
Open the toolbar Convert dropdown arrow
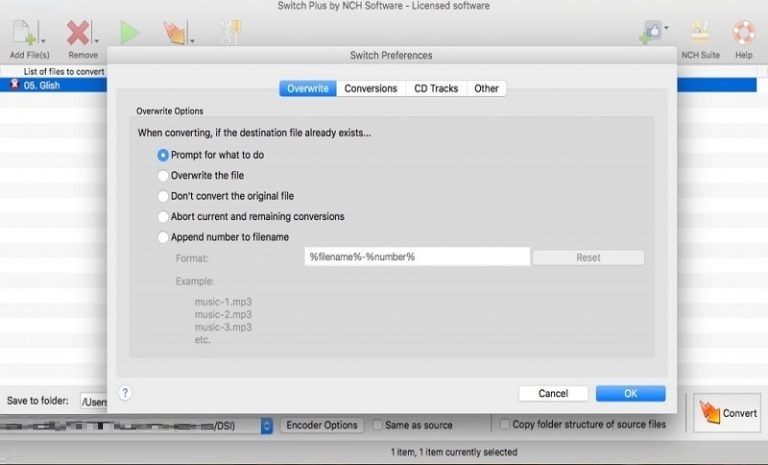coord(192,41)
